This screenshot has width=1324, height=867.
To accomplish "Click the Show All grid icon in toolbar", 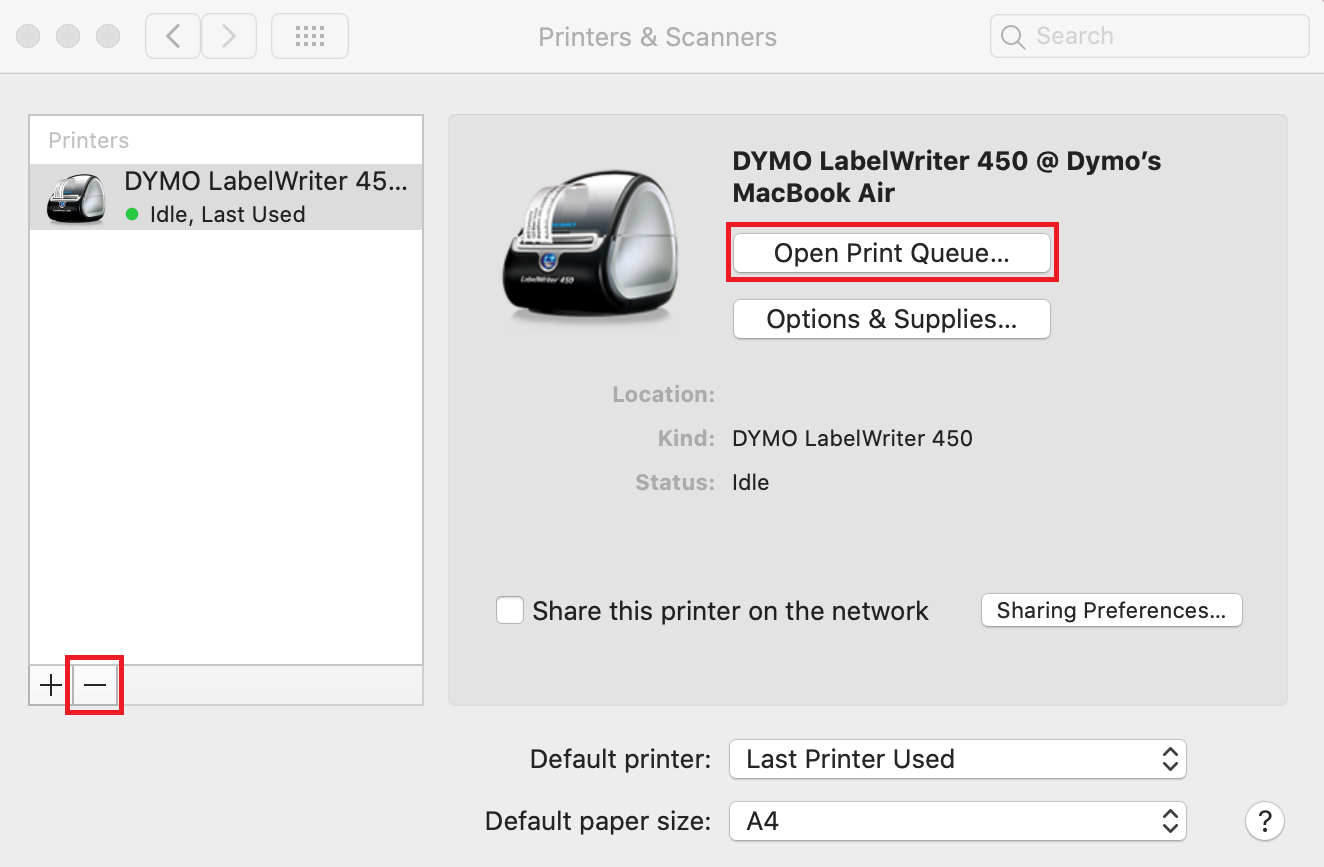I will tap(309, 35).
